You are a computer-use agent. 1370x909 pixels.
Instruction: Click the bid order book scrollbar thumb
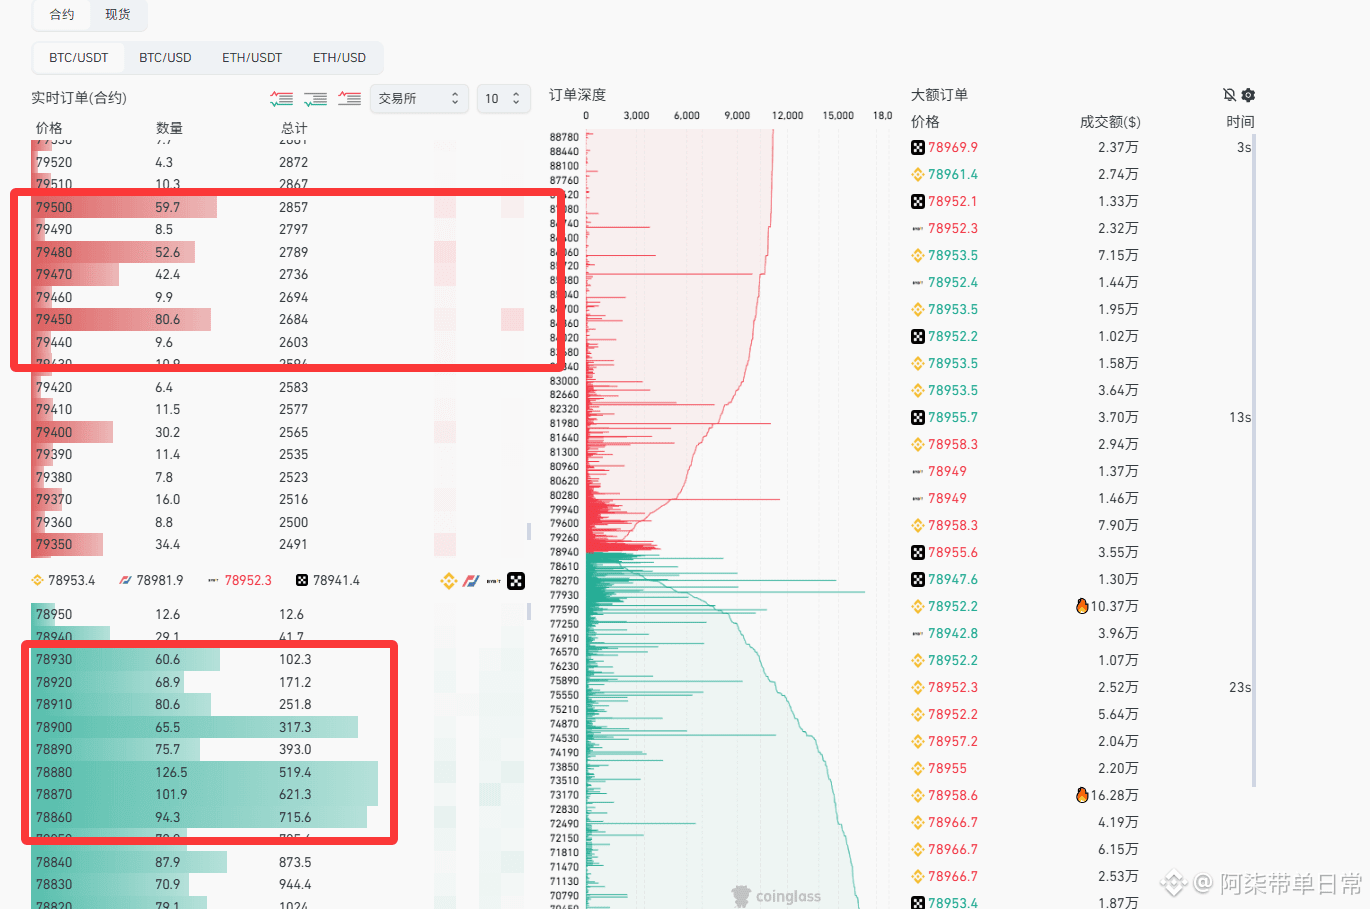pos(529,612)
